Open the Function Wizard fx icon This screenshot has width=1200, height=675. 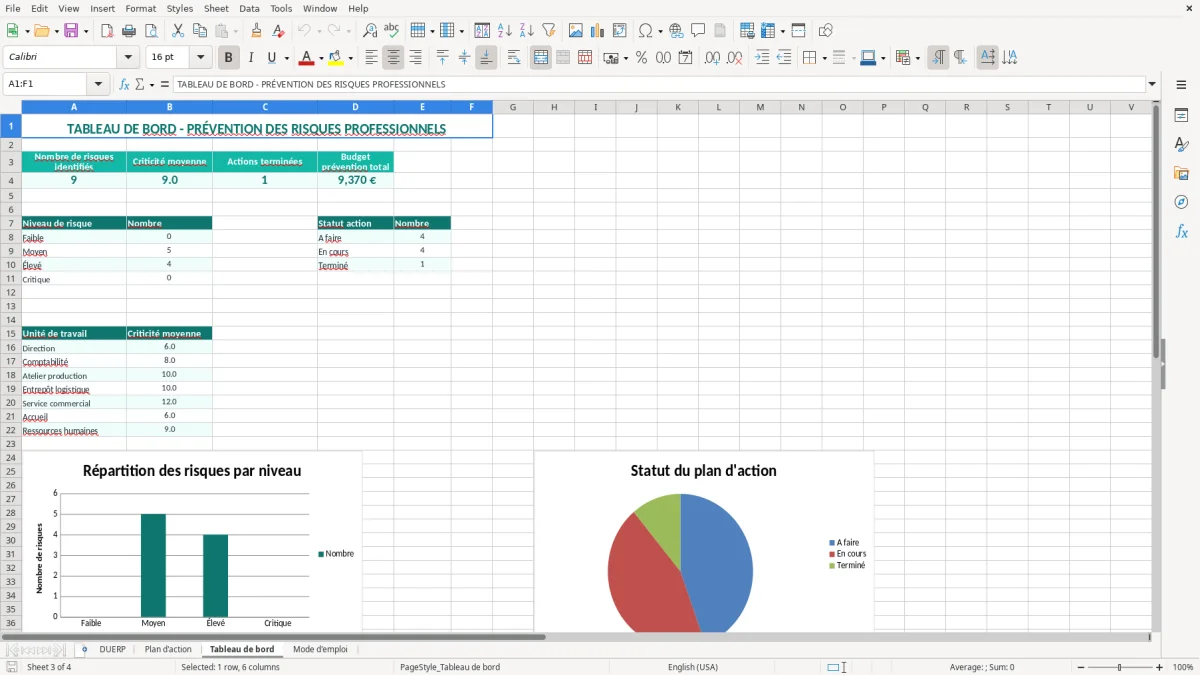click(125, 84)
